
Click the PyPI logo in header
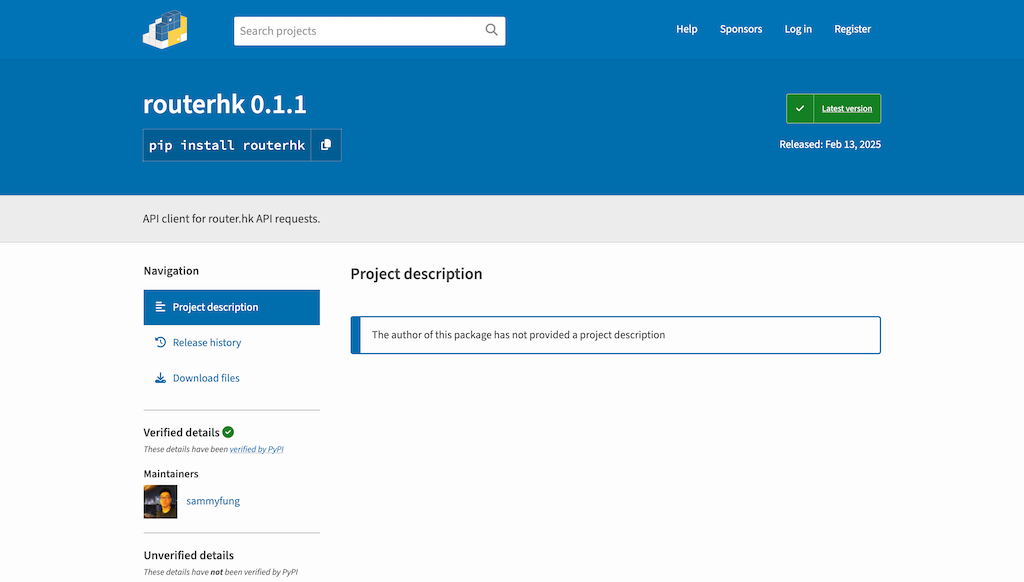click(165, 30)
